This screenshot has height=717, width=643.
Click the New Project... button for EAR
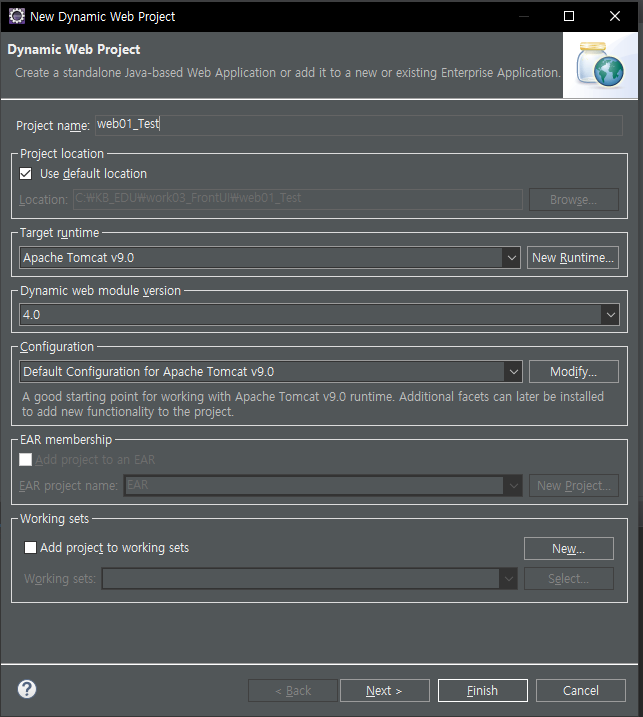tap(573, 486)
